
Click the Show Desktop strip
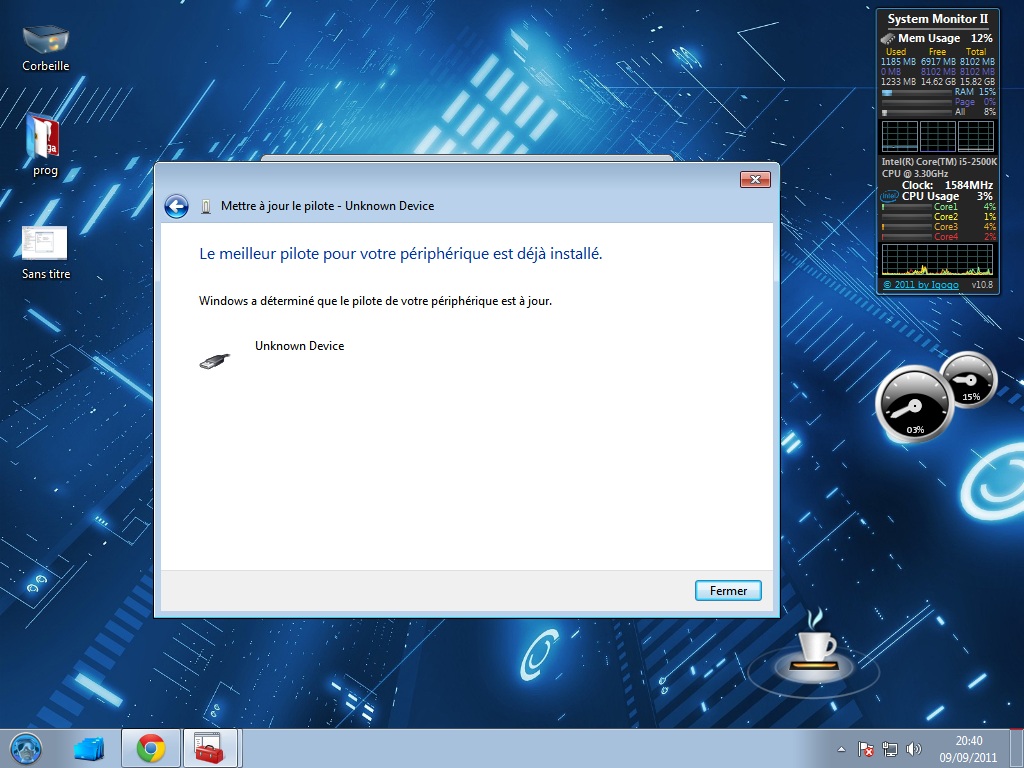(1017, 748)
